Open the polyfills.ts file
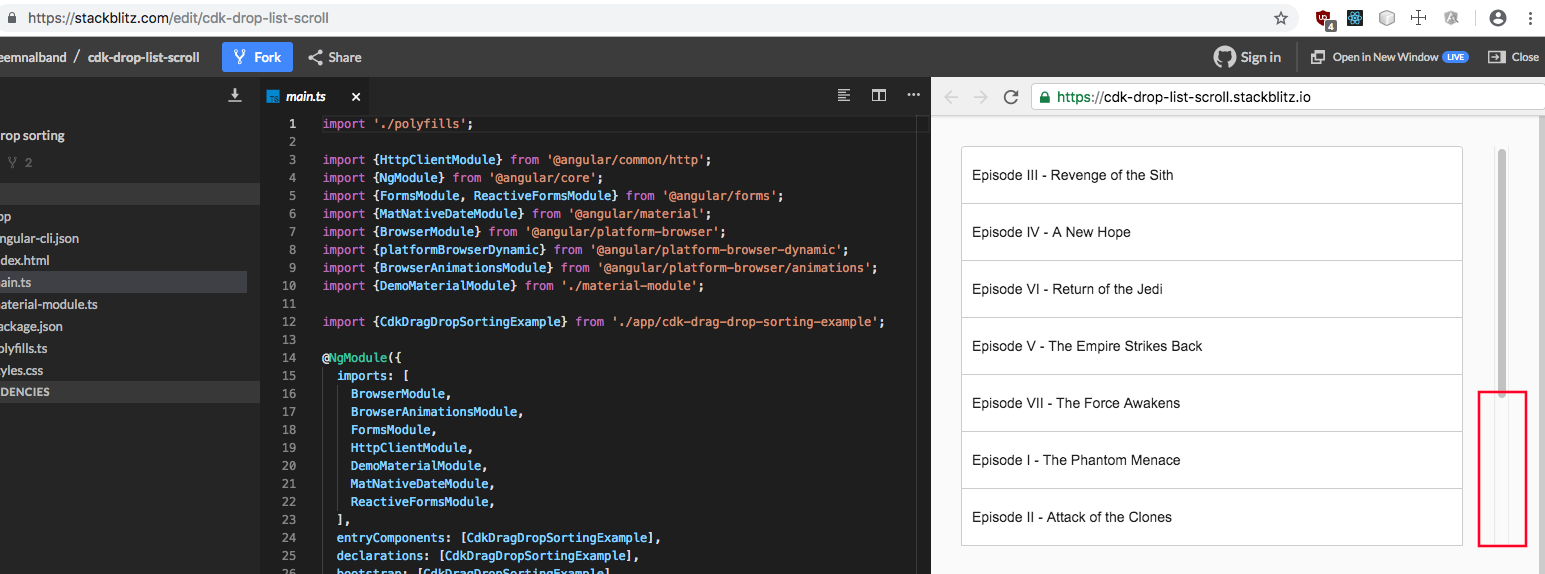The image size is (1545, 574). [x=123, y=348]
